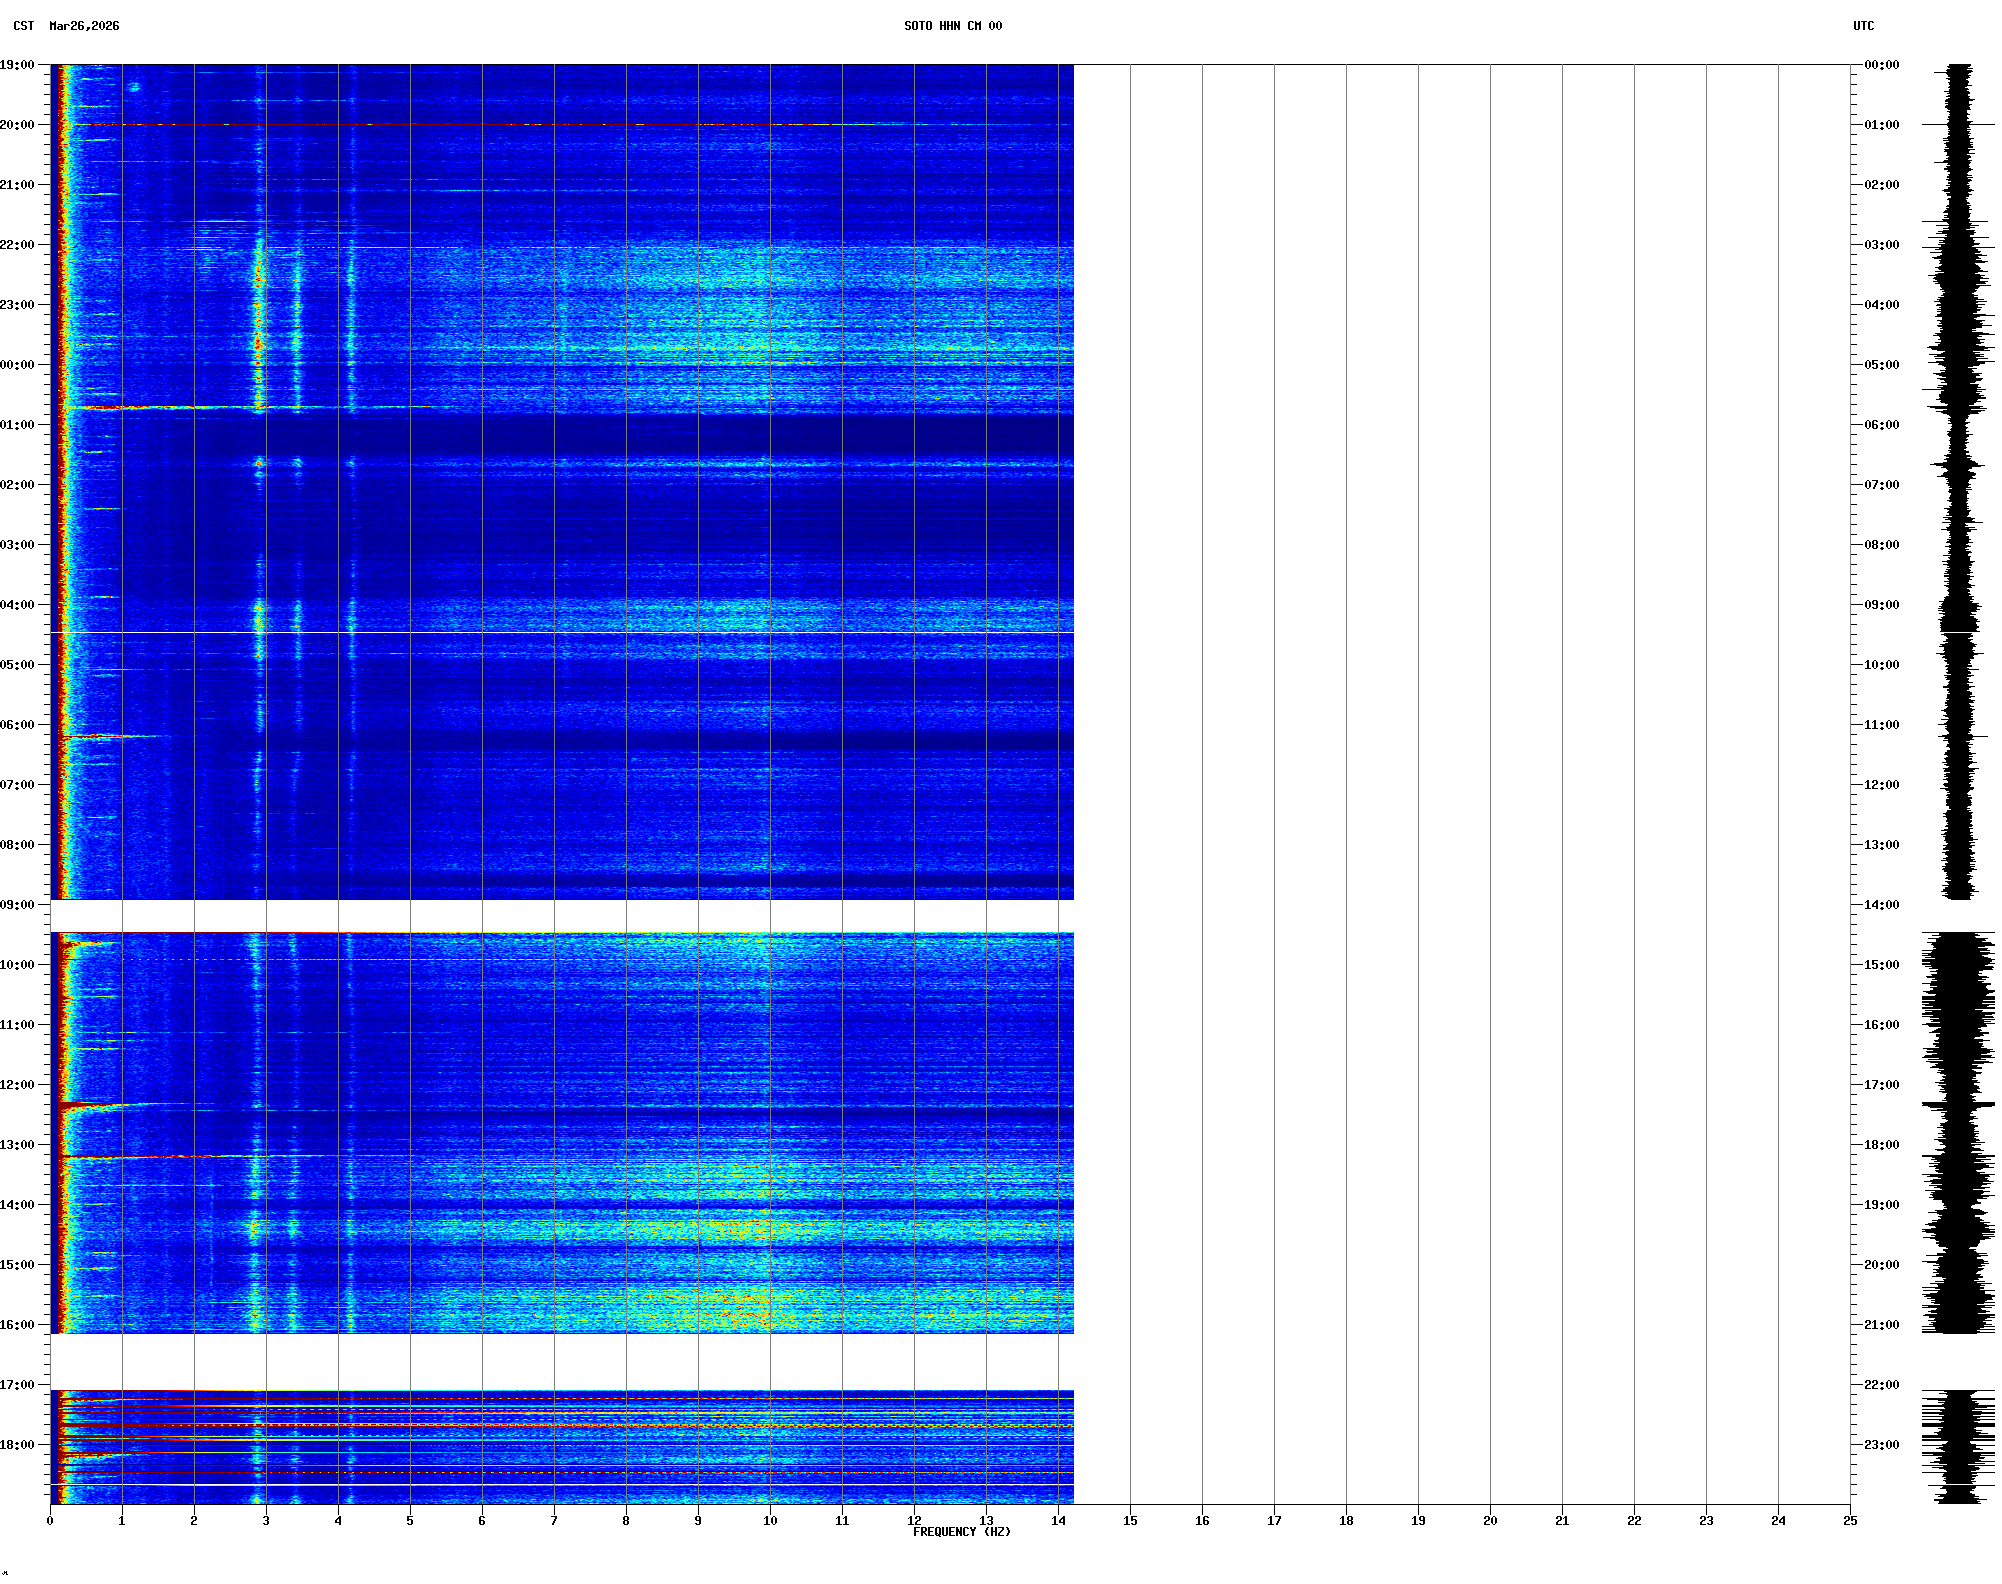Click the 0 Hz frequency axis label
The width and height of the screenshot is (2002, 1584).
coord(50,1521)
